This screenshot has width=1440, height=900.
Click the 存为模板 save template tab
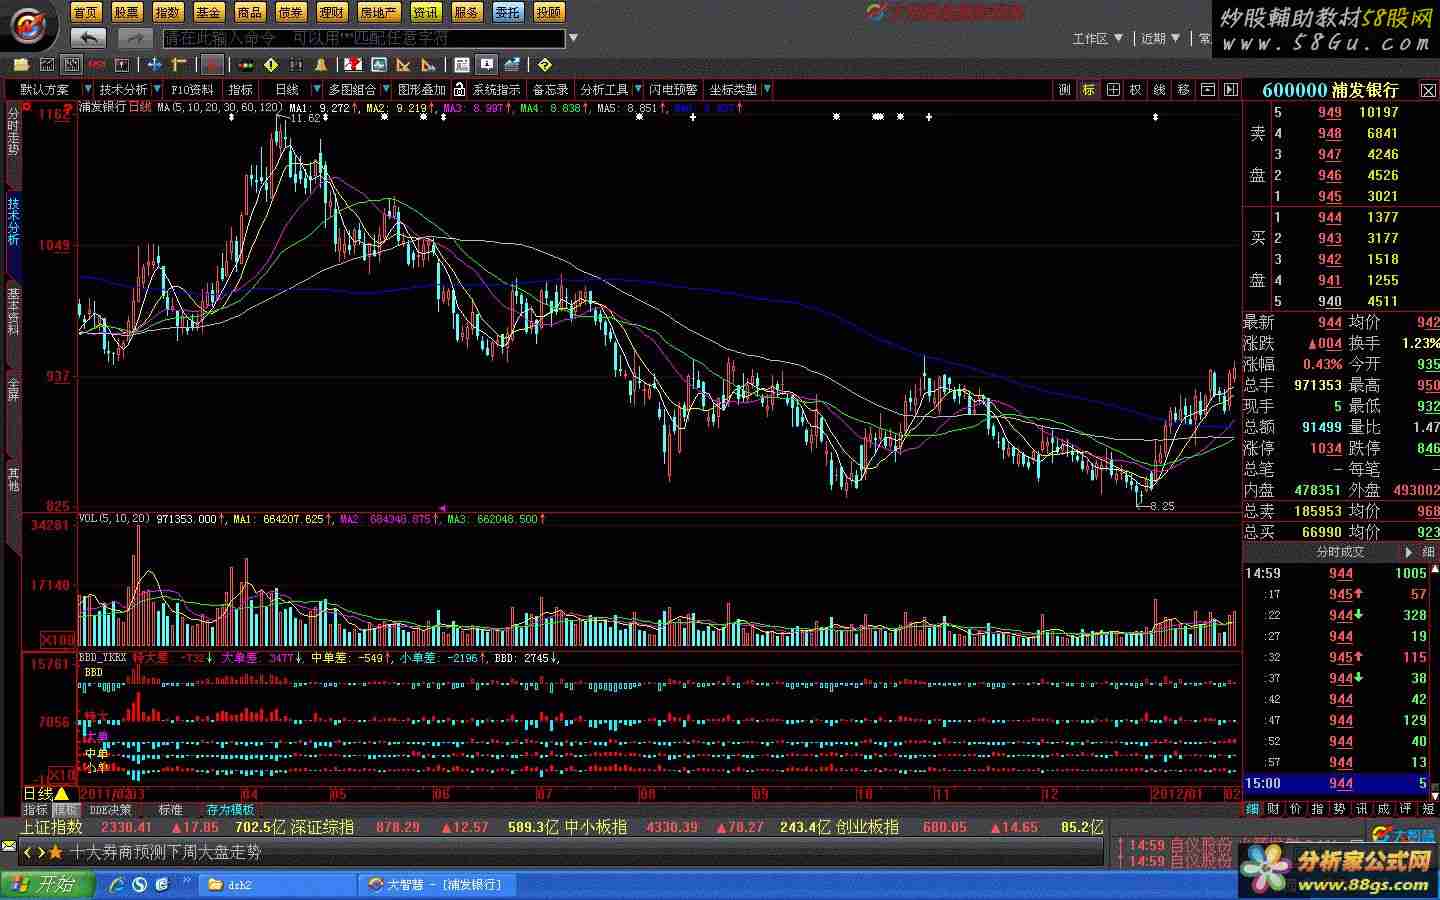pyautogui.click(x=230, y=810)
